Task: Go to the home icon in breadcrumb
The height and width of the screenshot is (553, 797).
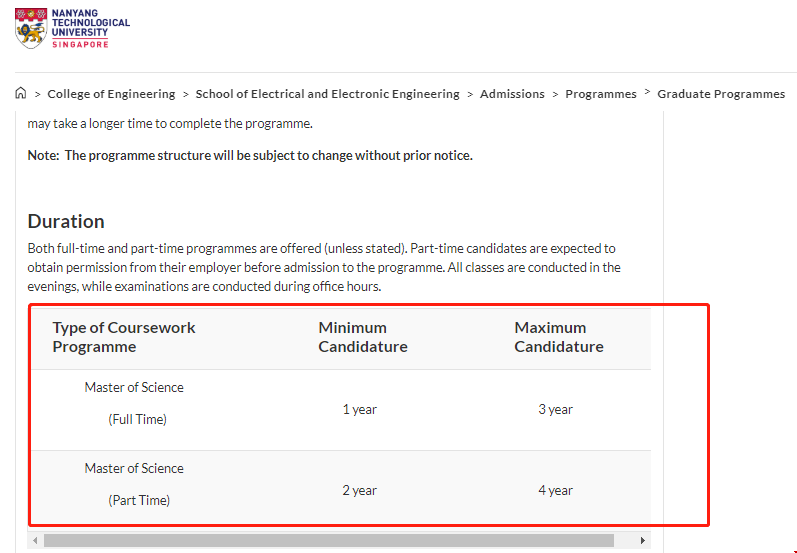Action: [21, 93]
